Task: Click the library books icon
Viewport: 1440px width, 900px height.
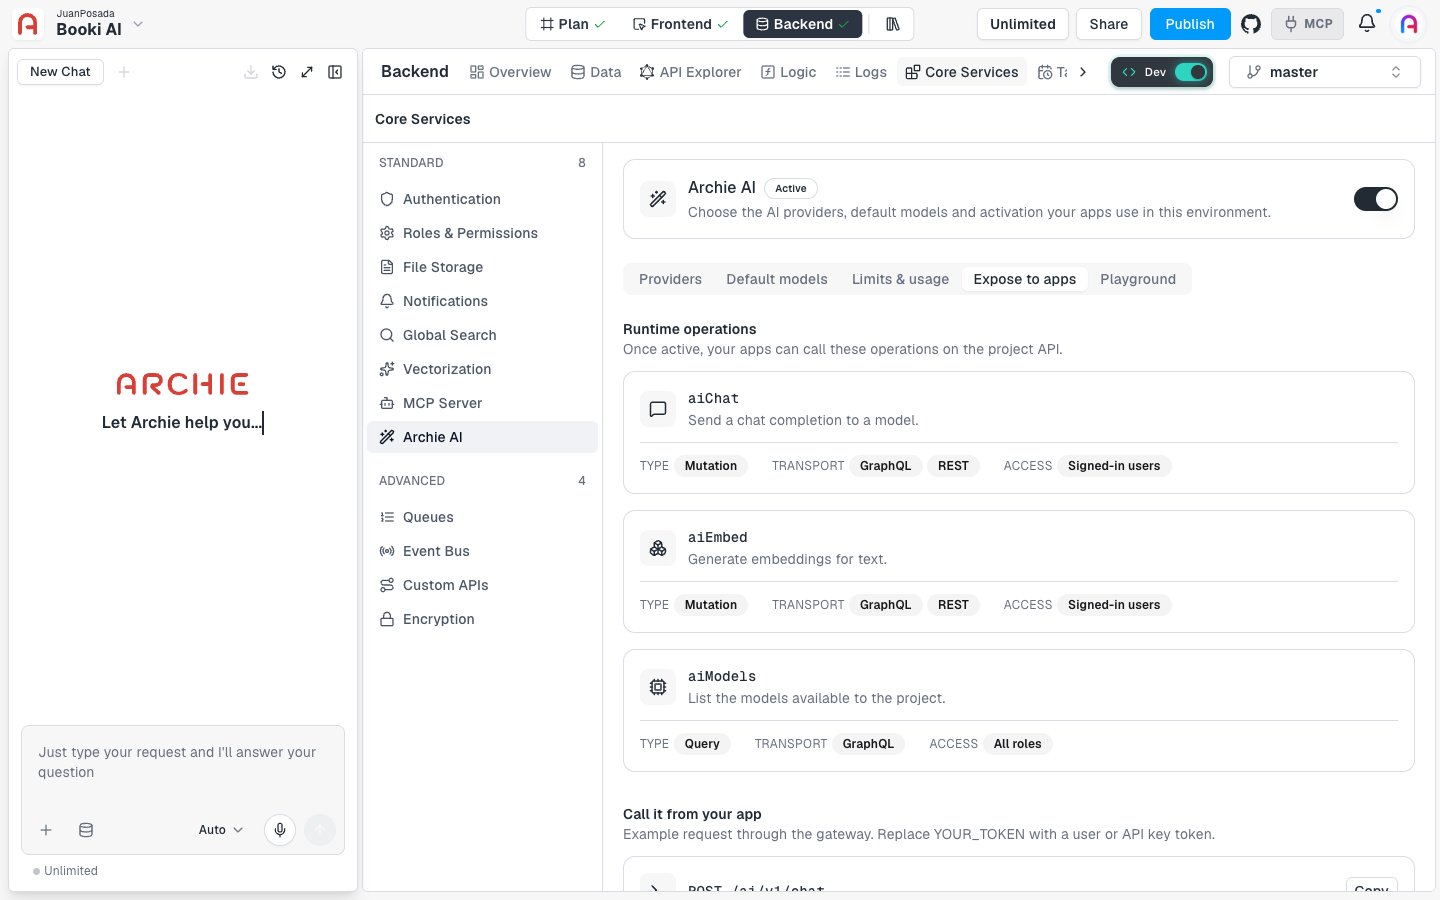Action: (893, 24)
